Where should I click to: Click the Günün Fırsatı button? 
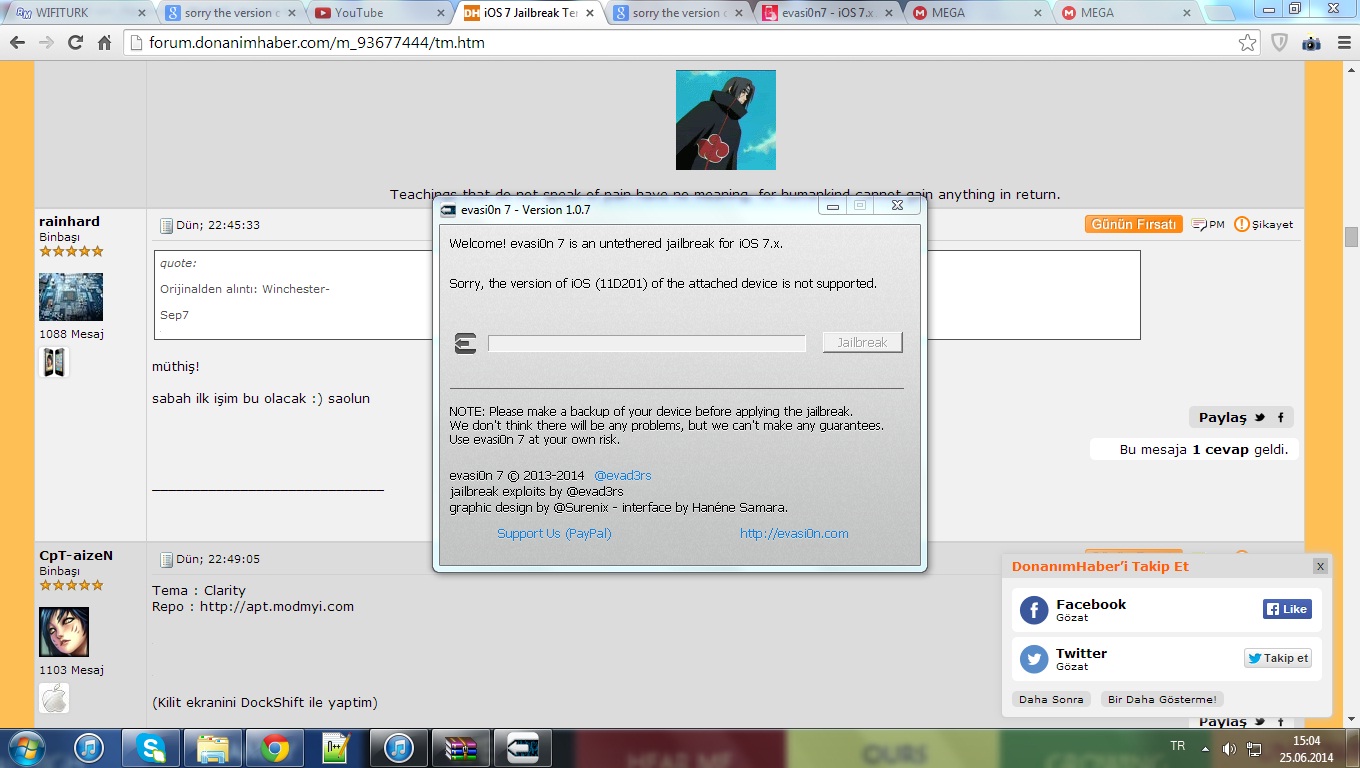click(x=1133, y=224)
